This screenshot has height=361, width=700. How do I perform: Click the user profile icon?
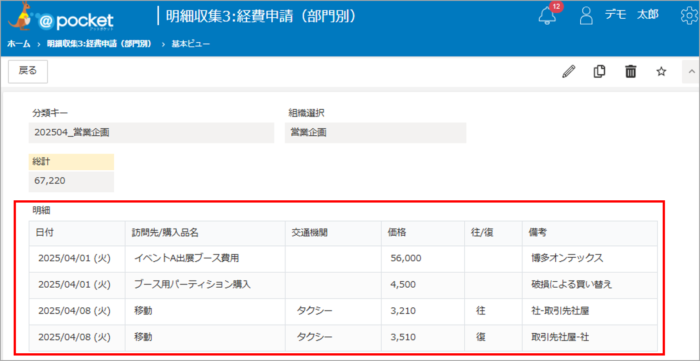pos(586,16)
